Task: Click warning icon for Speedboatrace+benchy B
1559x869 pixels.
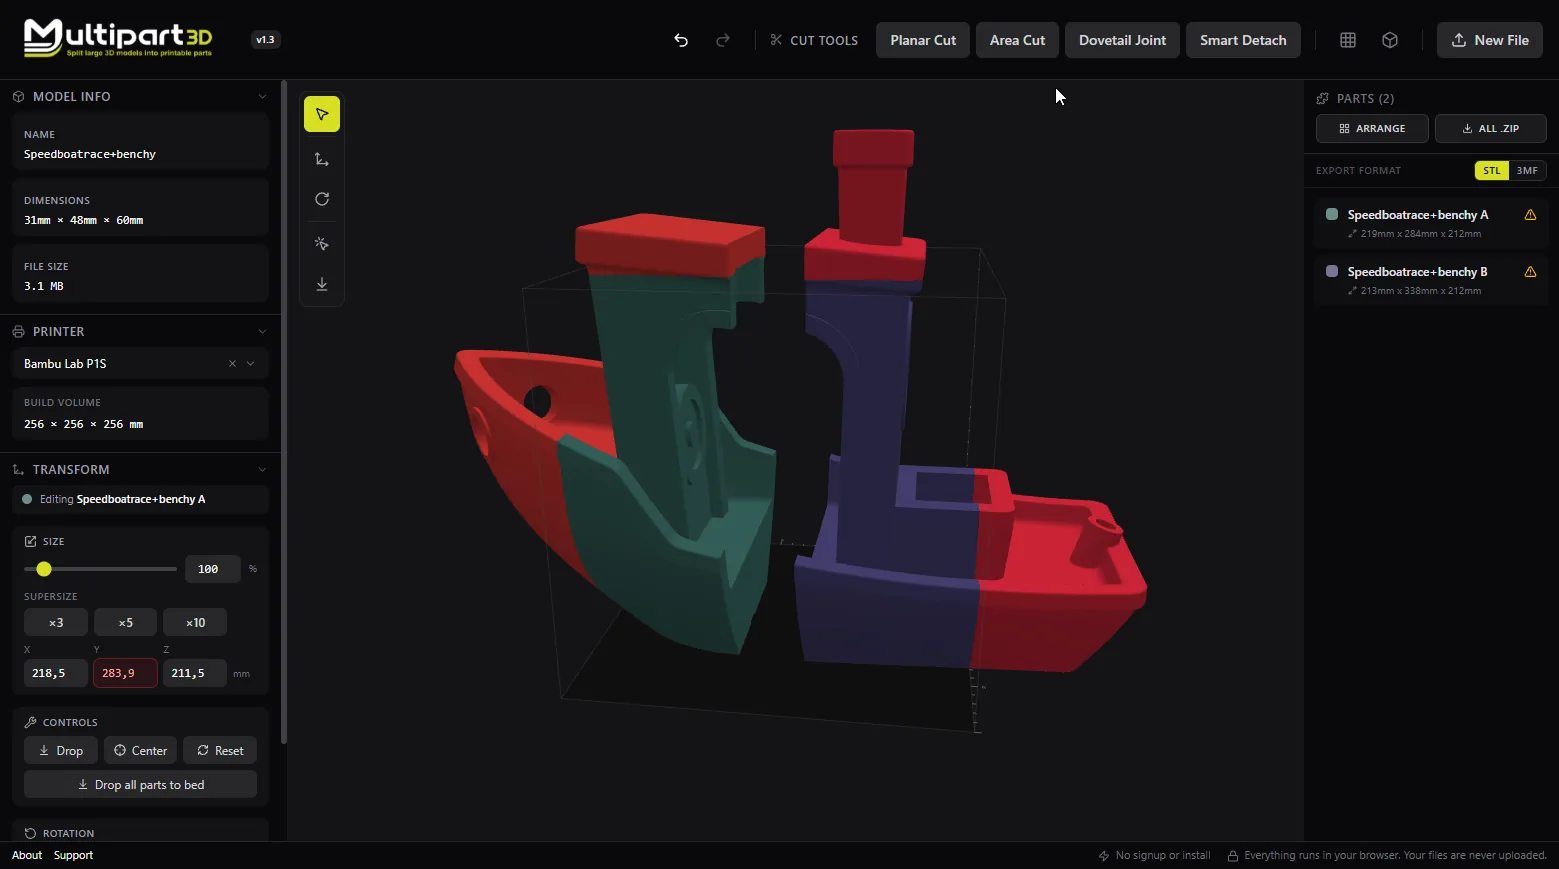Action: point(1530,272)
